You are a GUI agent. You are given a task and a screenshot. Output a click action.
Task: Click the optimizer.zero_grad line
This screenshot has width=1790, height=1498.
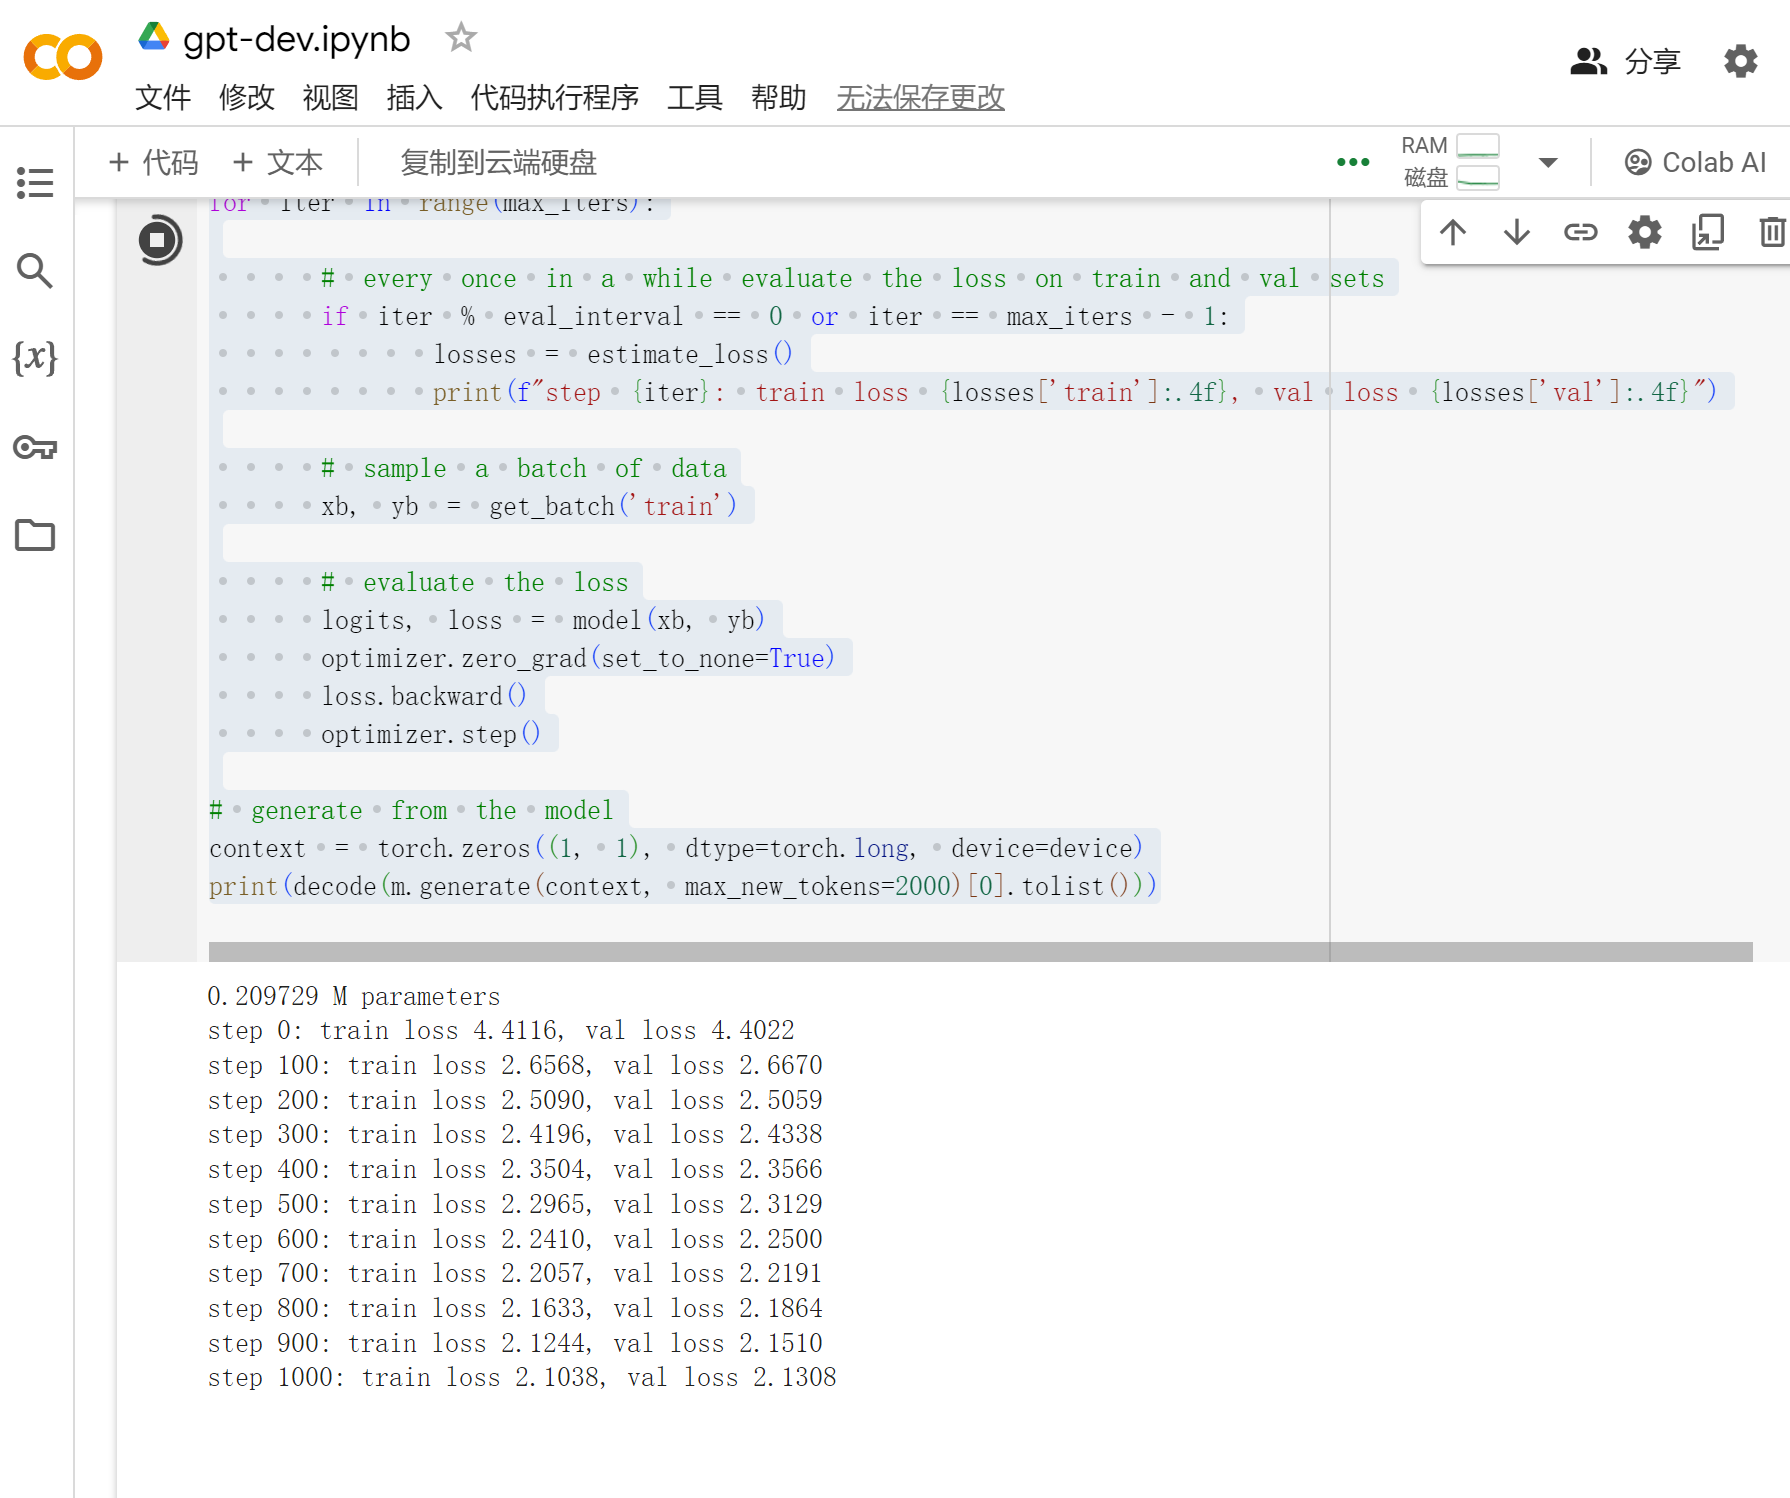tap(578, 658)
